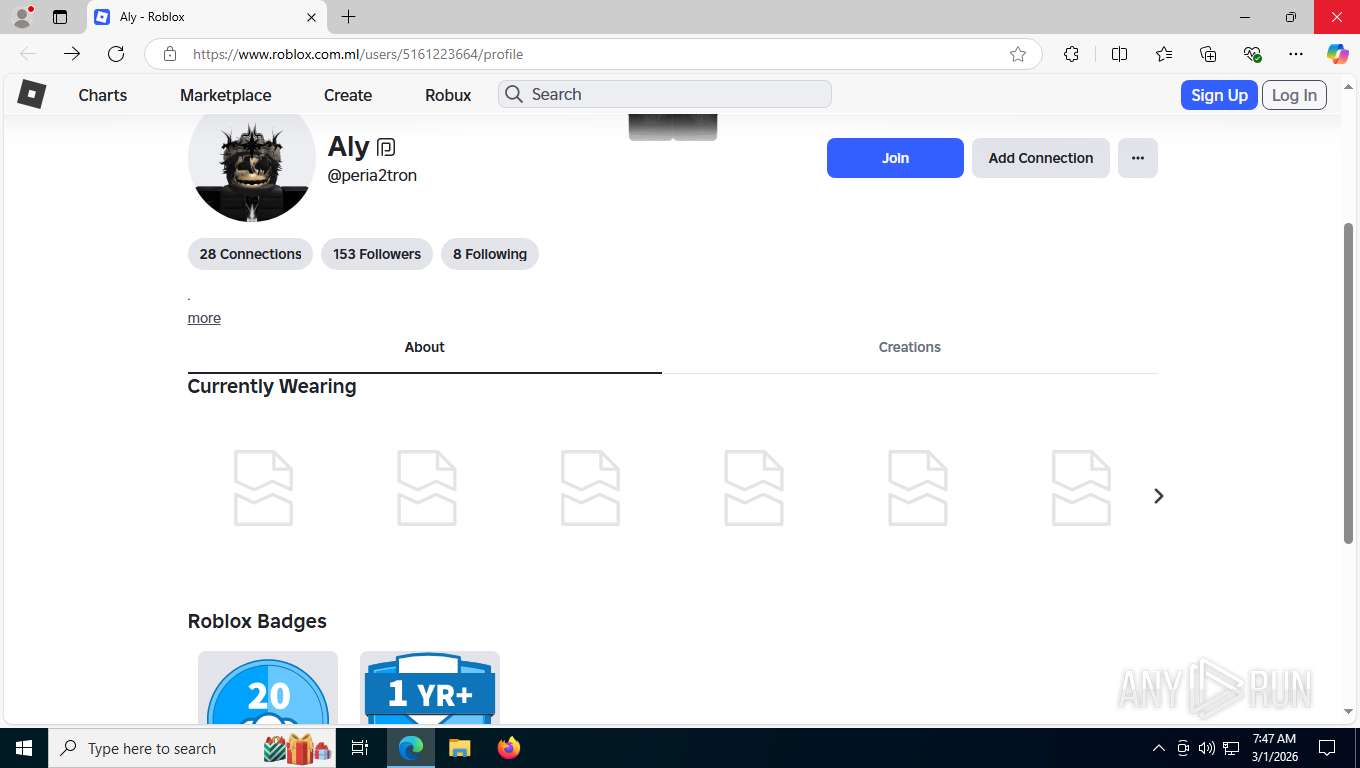
Task: Click fifth item placeholder in Currently Wearing
Action: point(918,488)
